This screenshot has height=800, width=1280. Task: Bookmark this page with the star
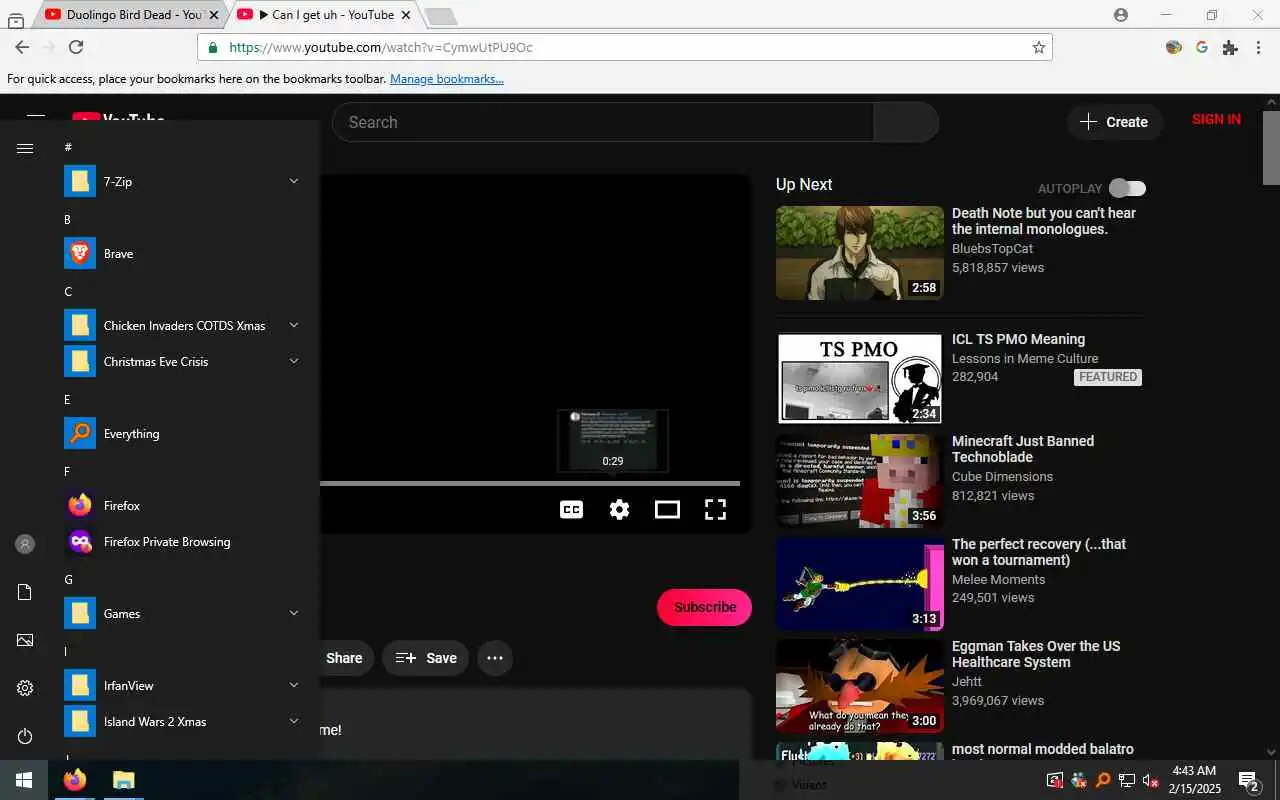tap(1038, 47)
